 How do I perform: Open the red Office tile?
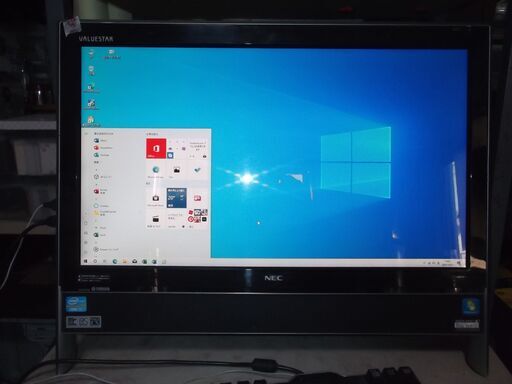tap(156, 148)
